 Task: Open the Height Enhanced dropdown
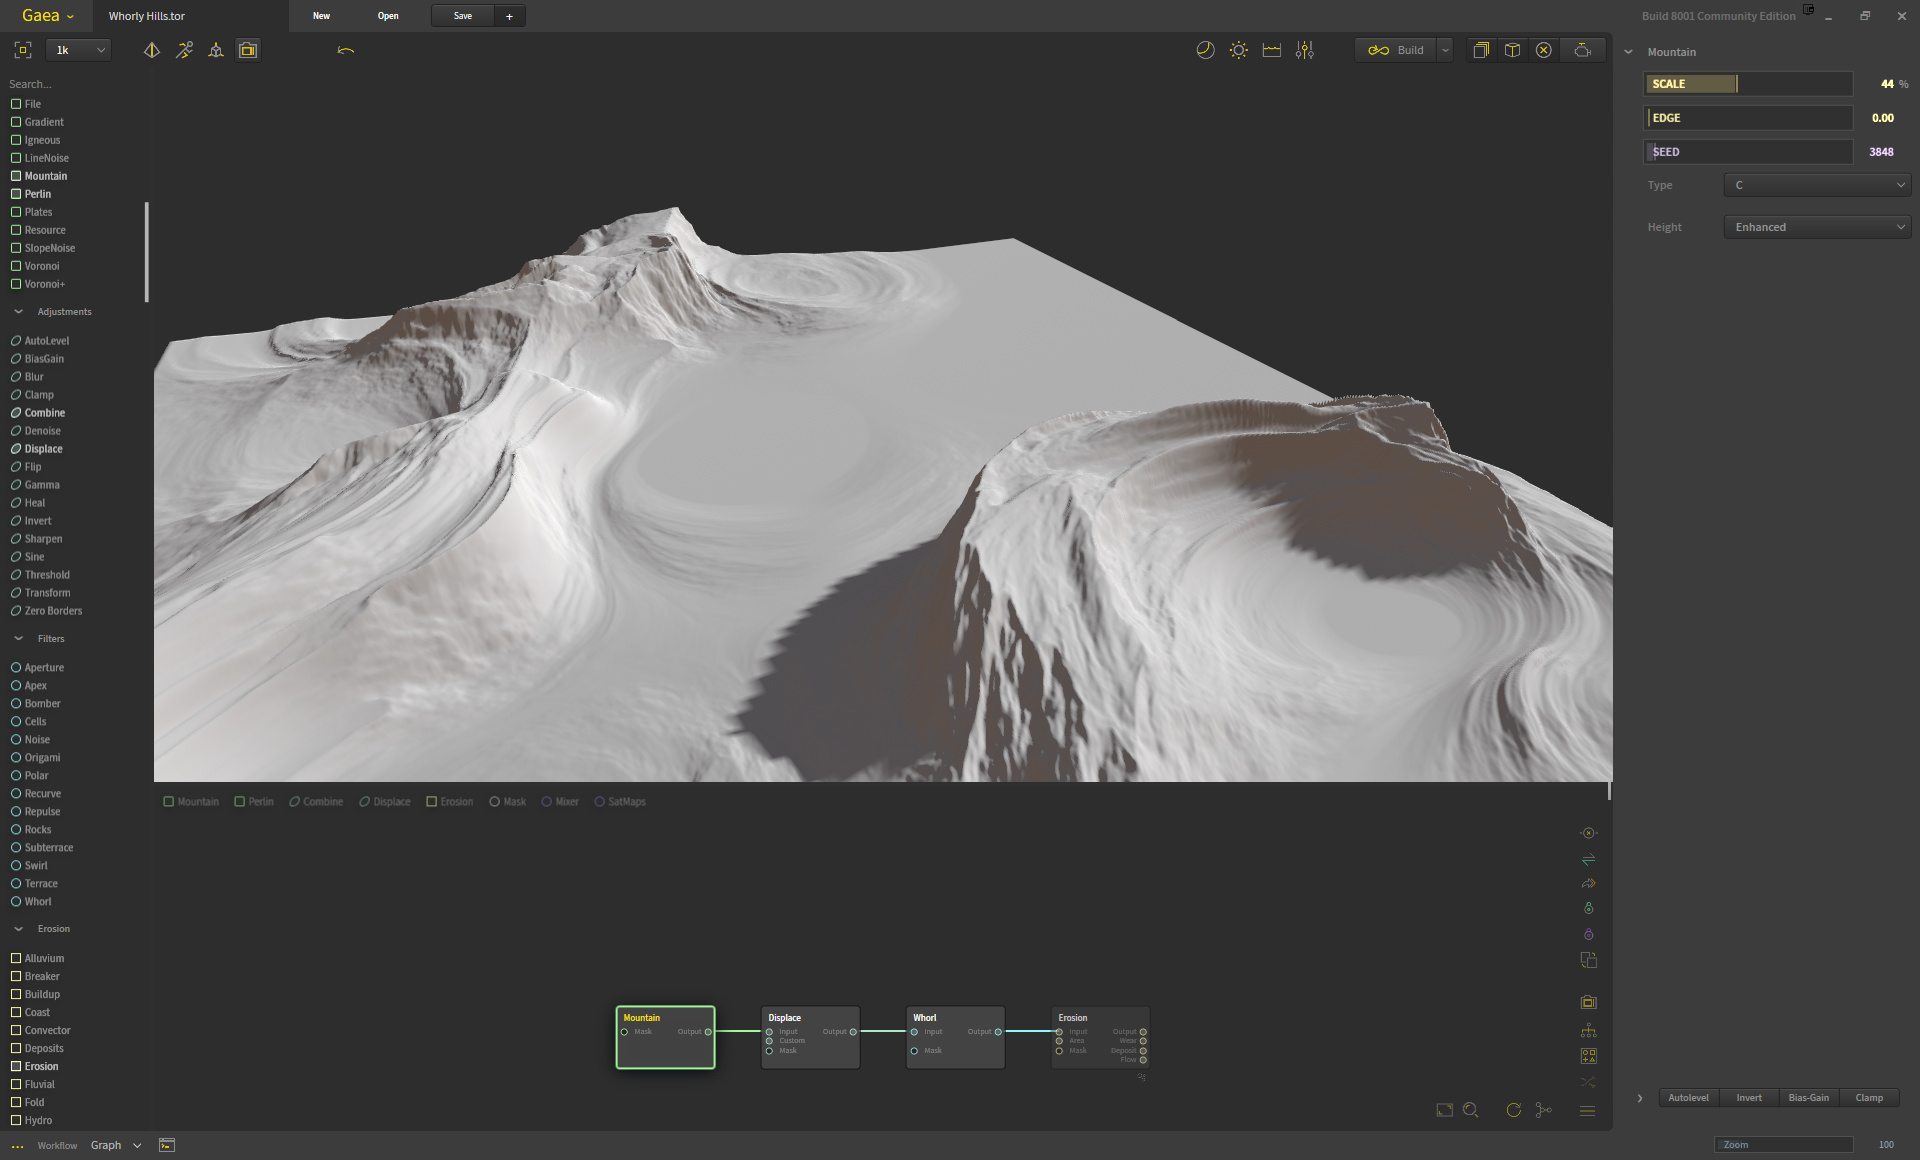1817,227
